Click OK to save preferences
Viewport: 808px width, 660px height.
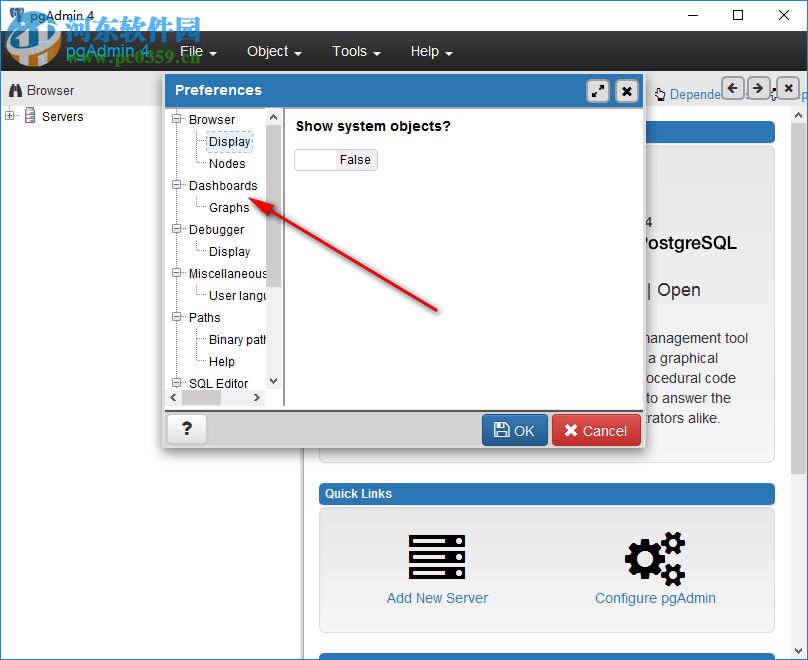pos(514,430)
